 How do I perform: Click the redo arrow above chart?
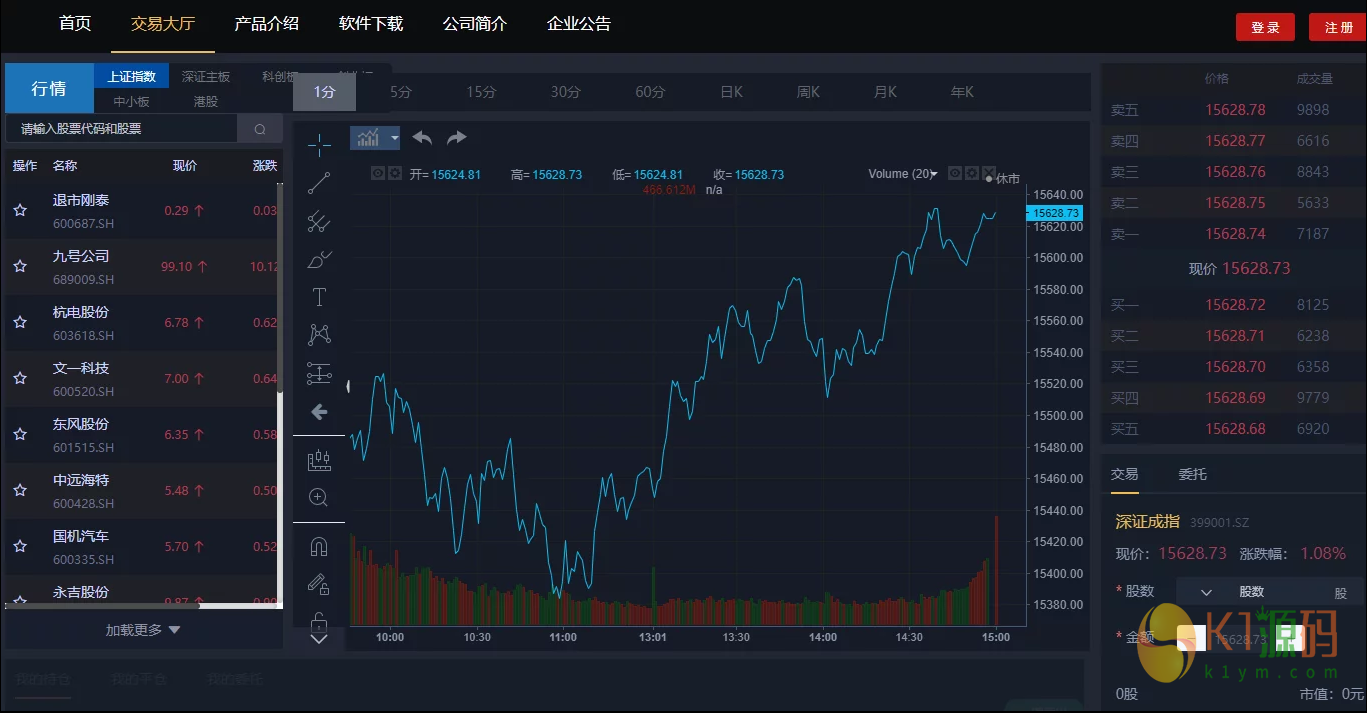point(457,138)
